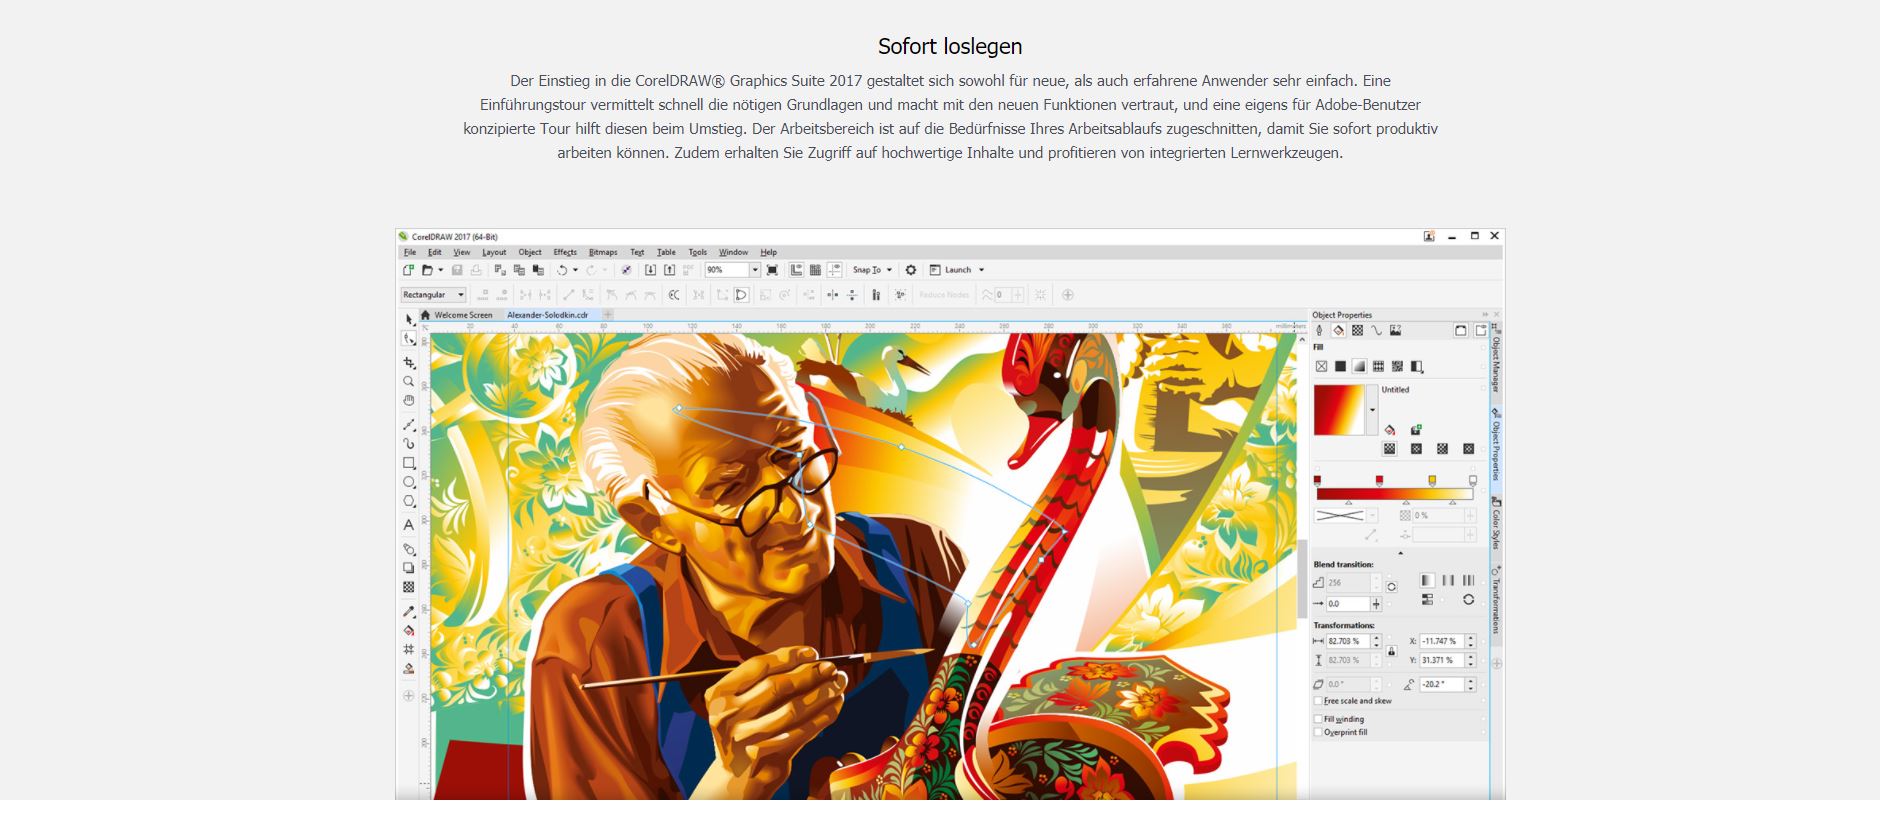Open the Undo history dropdown arrow
Viewport: 1880px width, 836px height.
point(575,270)
